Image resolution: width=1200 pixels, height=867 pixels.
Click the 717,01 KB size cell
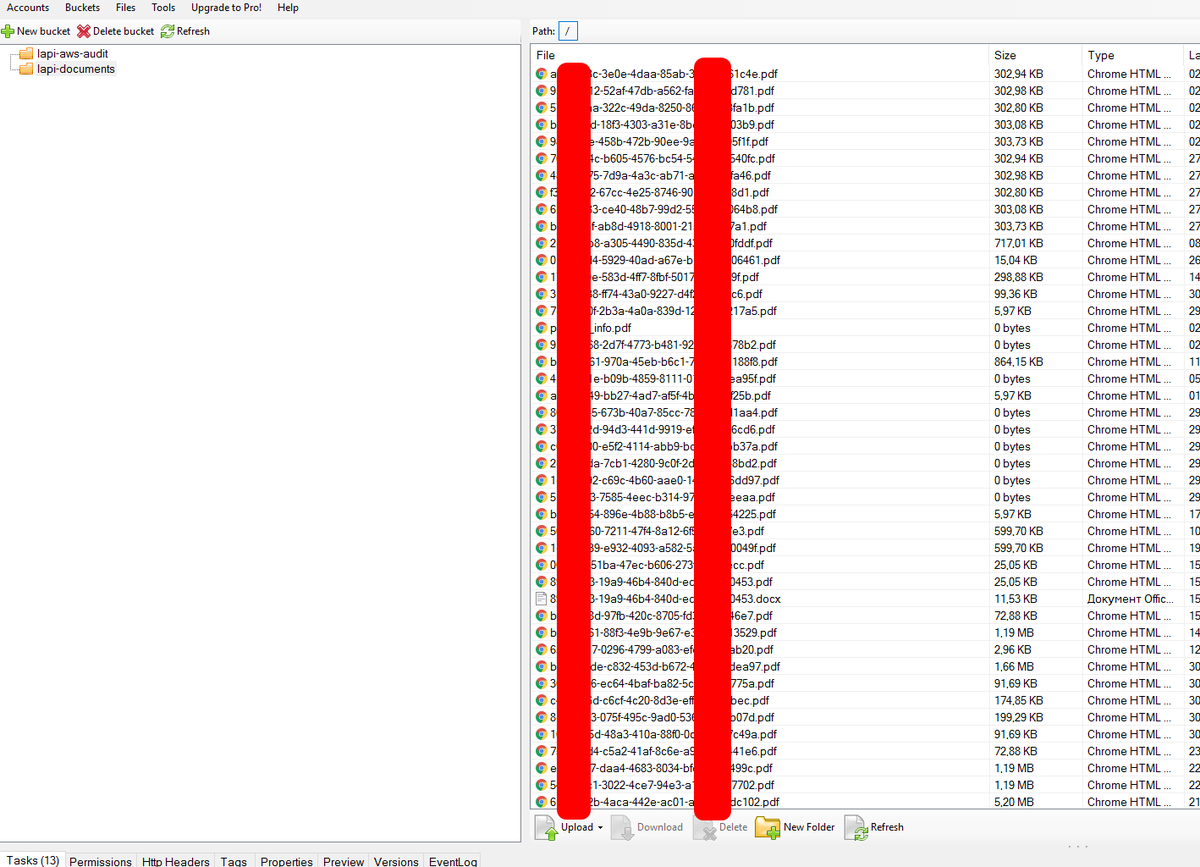[1018, 243]
